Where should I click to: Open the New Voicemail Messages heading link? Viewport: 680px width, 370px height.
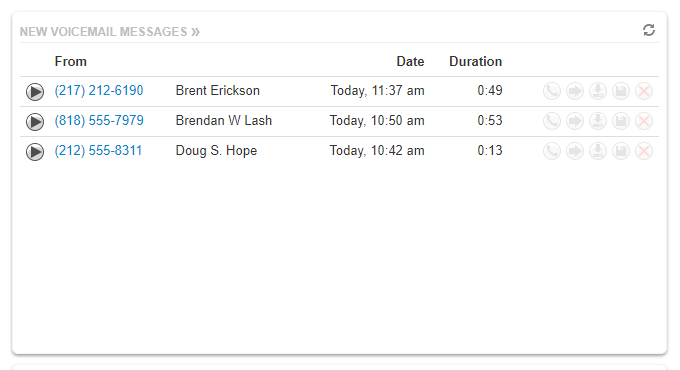tap(110, 32)
